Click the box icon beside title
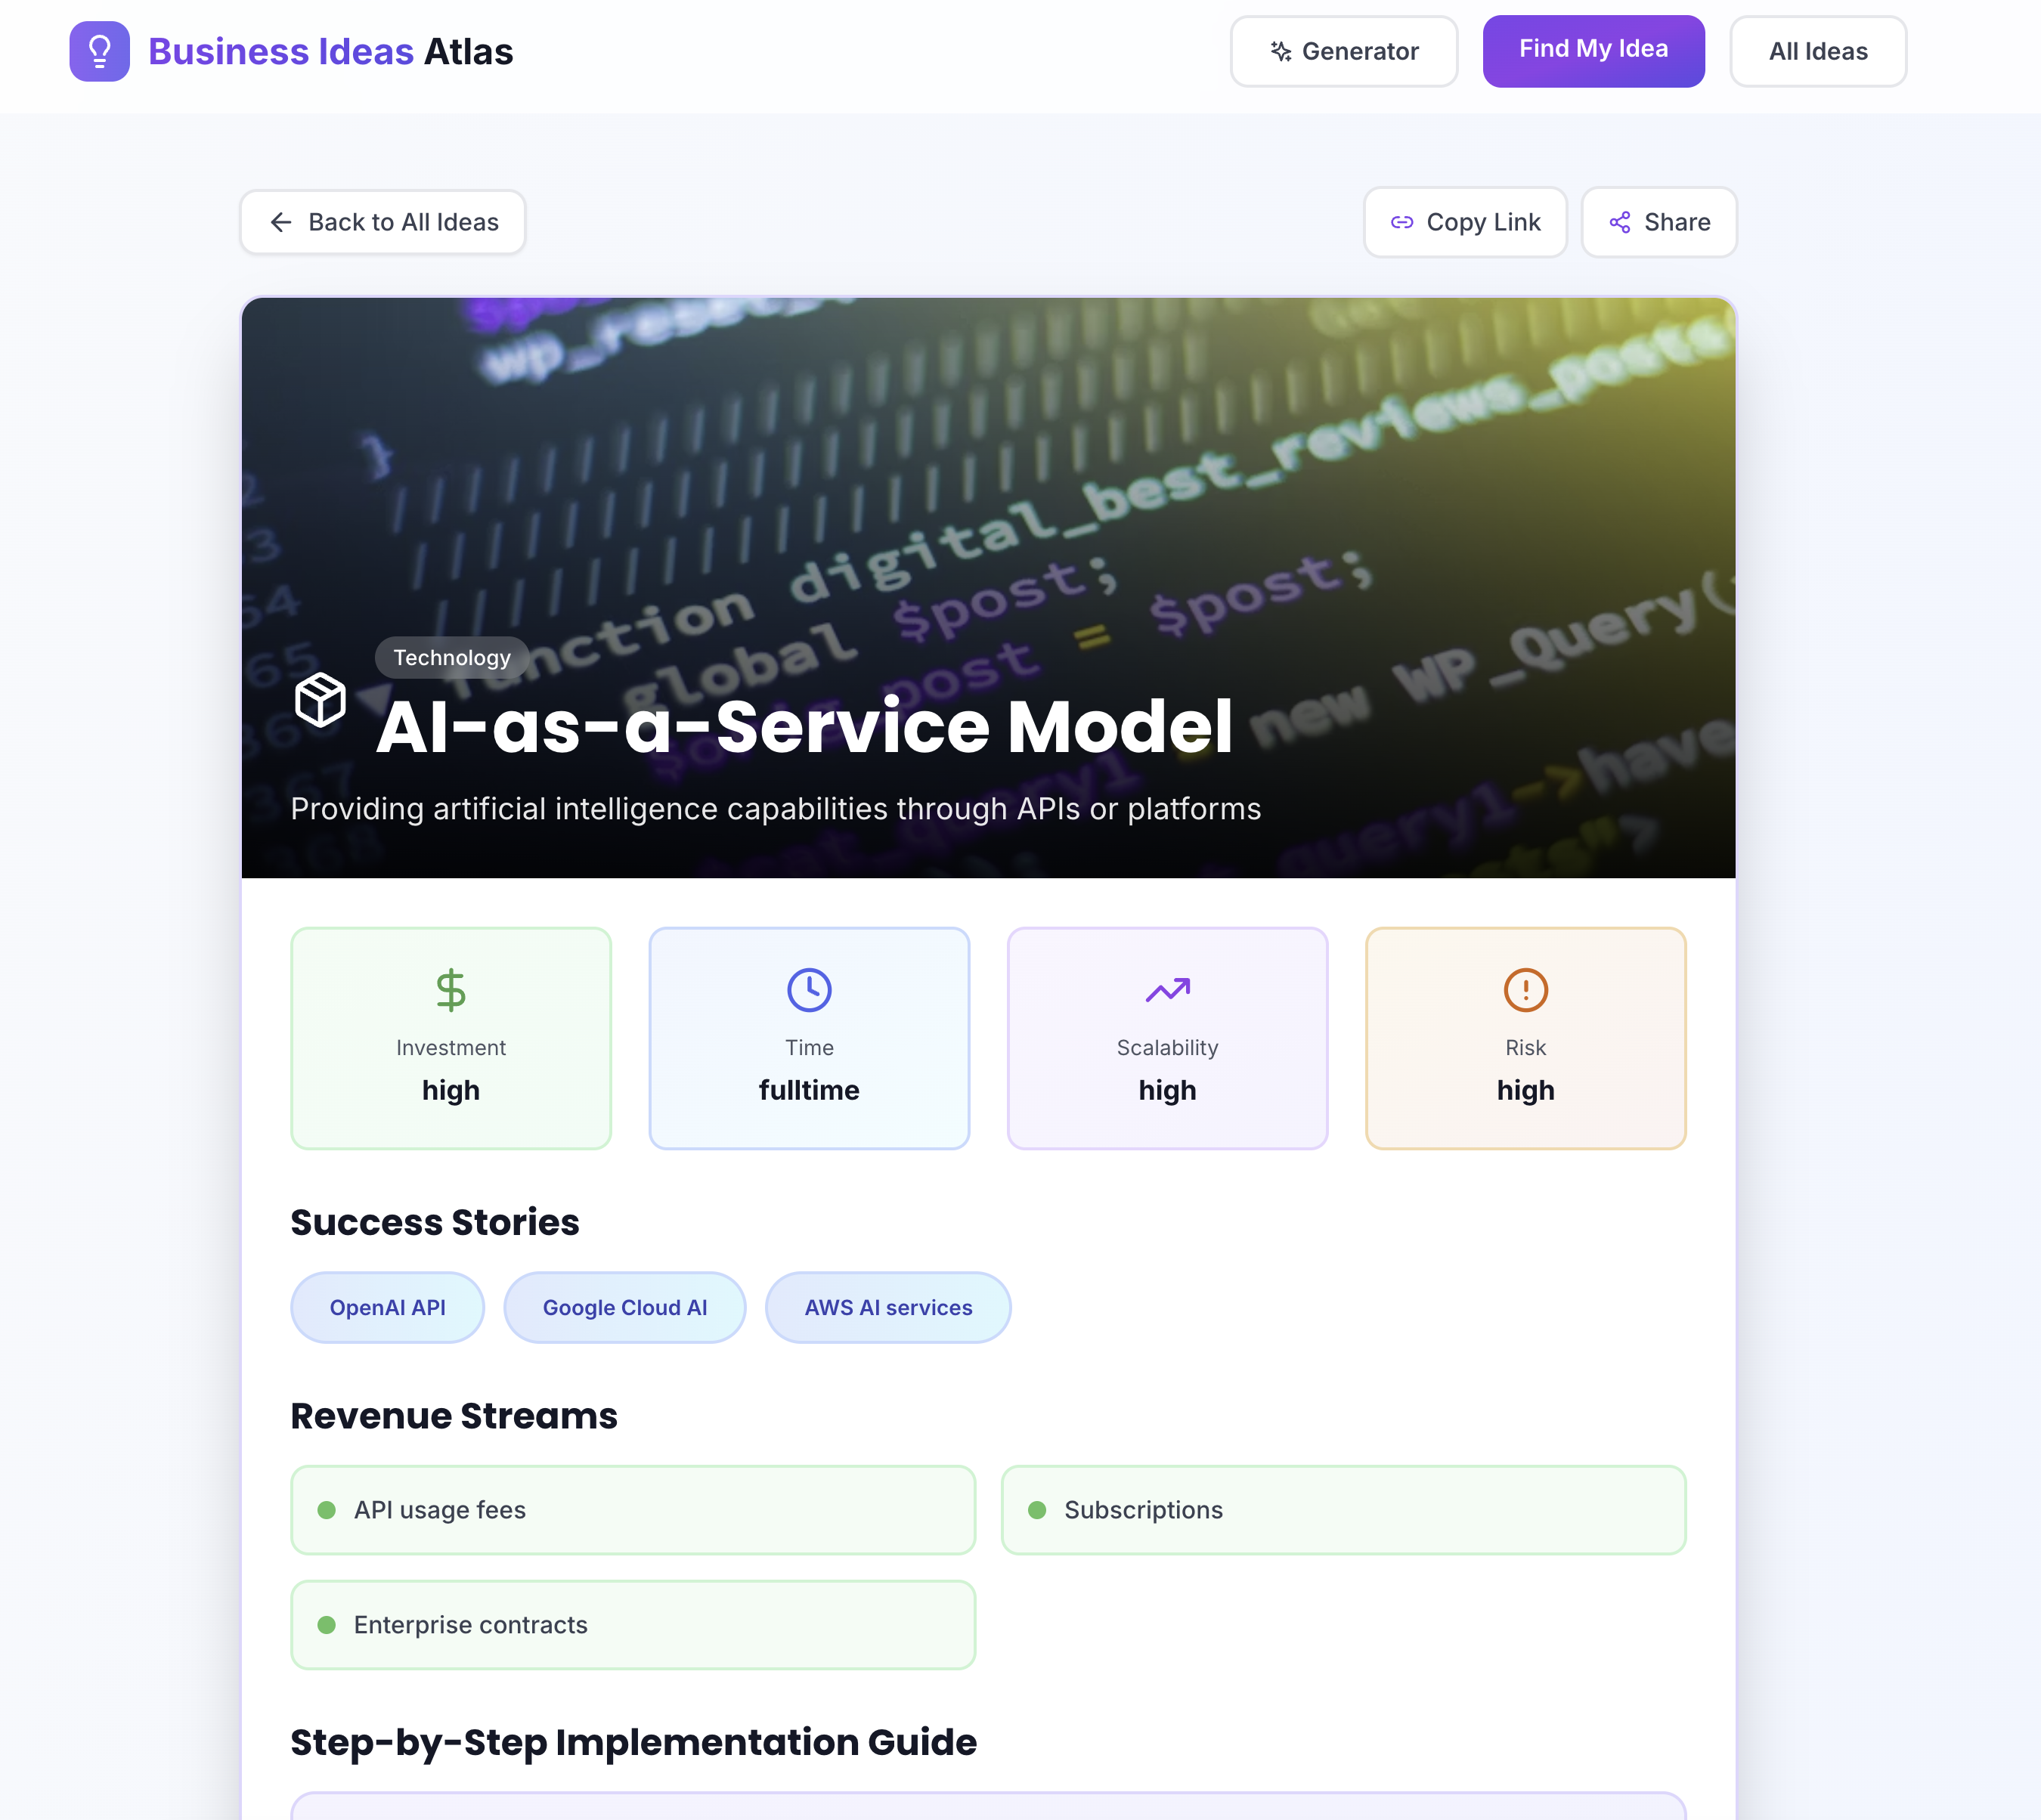The width and height of the screenshot is (2041, 1820). 320,699
